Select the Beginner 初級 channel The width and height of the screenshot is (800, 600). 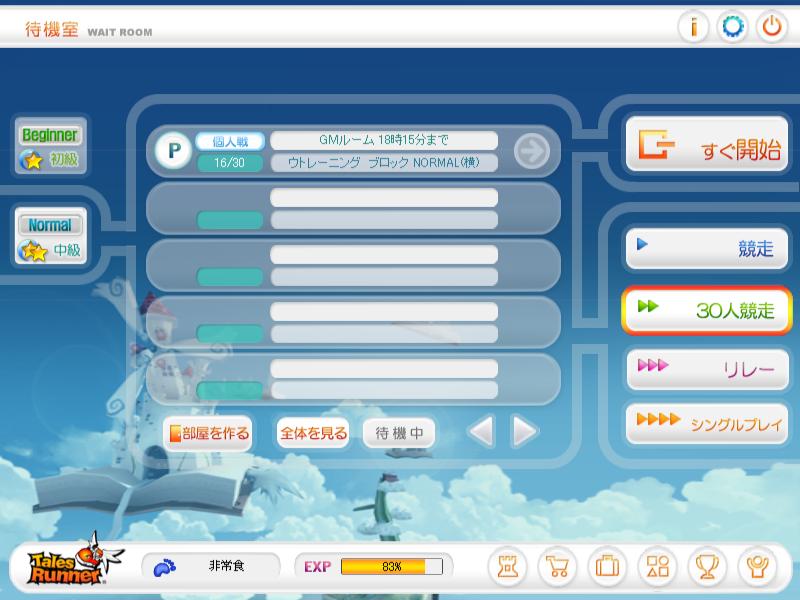pyautogui.click(x=51, y=146)
